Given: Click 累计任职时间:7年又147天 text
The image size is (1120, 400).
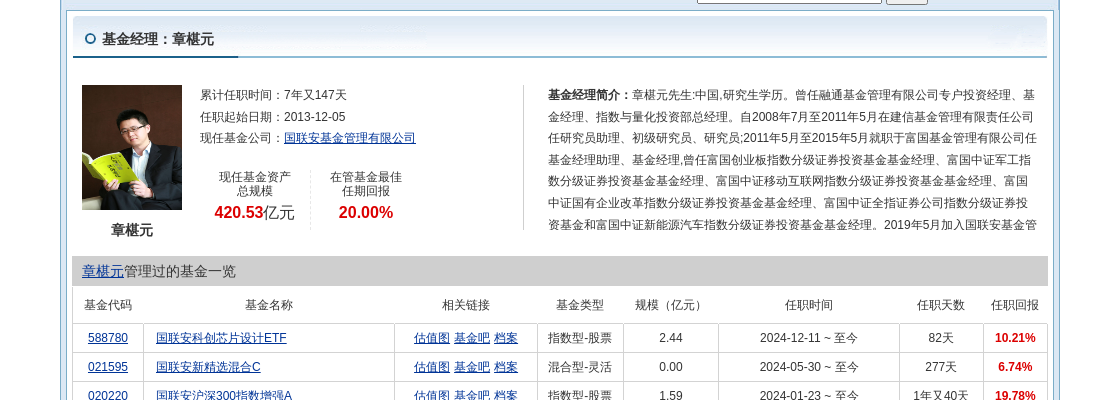Looking at the screenshot, I should click(x=274, y=95).
